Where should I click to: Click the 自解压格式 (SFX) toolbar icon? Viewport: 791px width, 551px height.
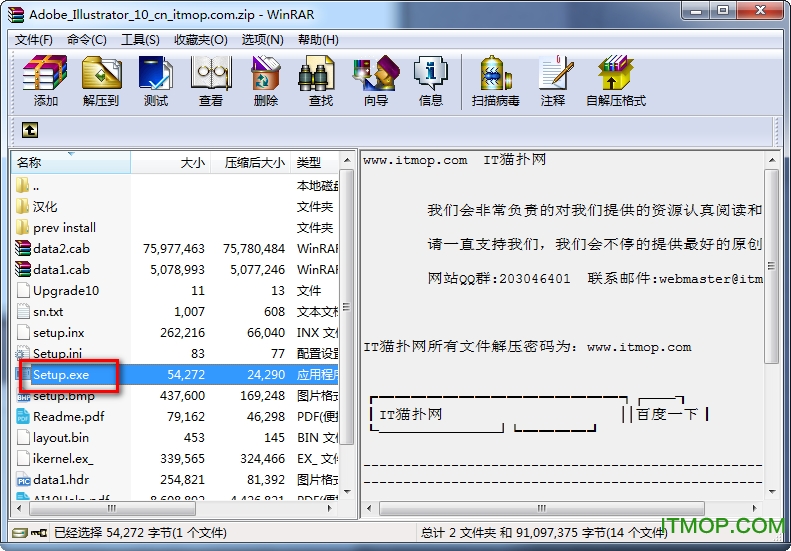tap(615, 74)
